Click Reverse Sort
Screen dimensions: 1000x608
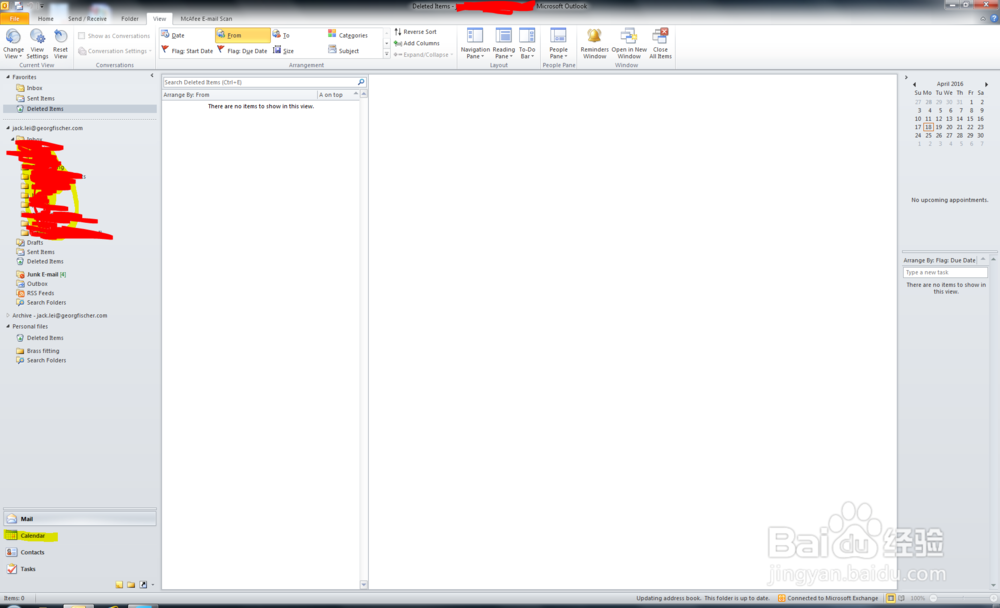click(x=416, y=31)
